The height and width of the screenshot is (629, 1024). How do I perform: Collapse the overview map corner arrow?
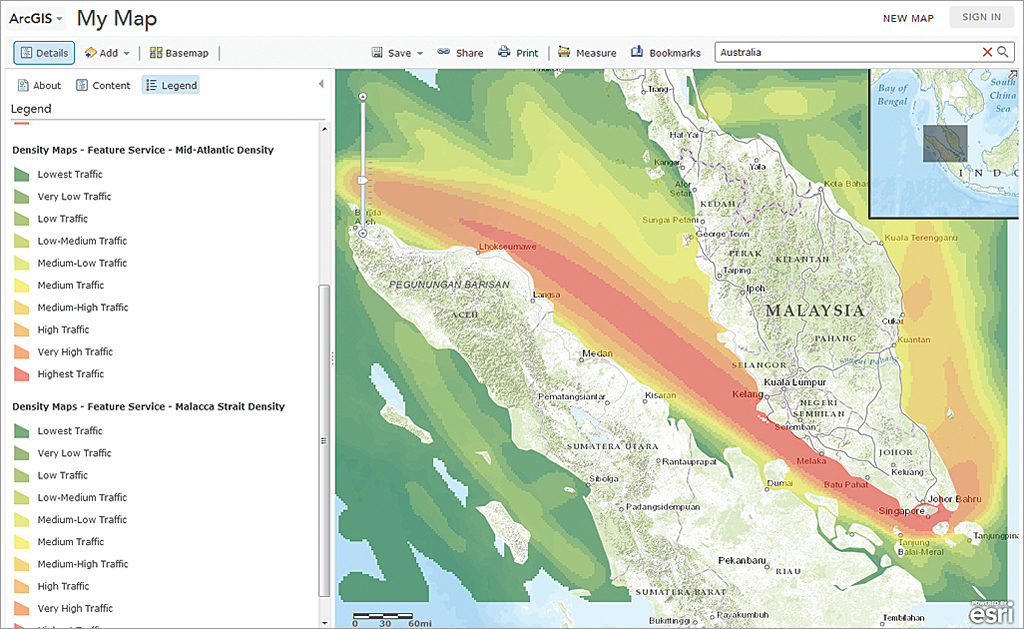(1012, 74)
